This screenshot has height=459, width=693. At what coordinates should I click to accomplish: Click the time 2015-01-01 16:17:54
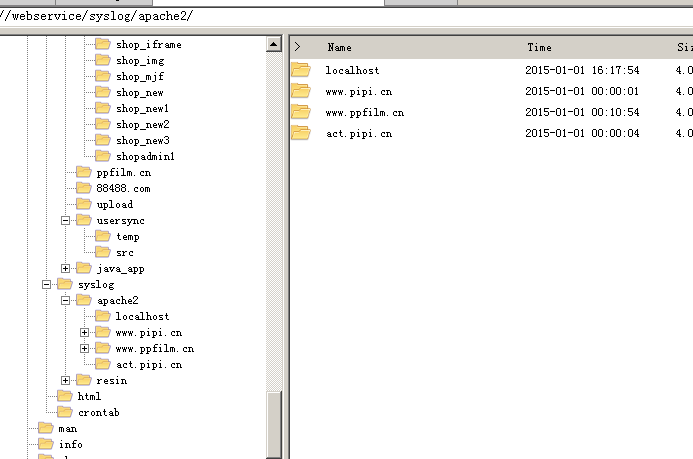[582, 70]
